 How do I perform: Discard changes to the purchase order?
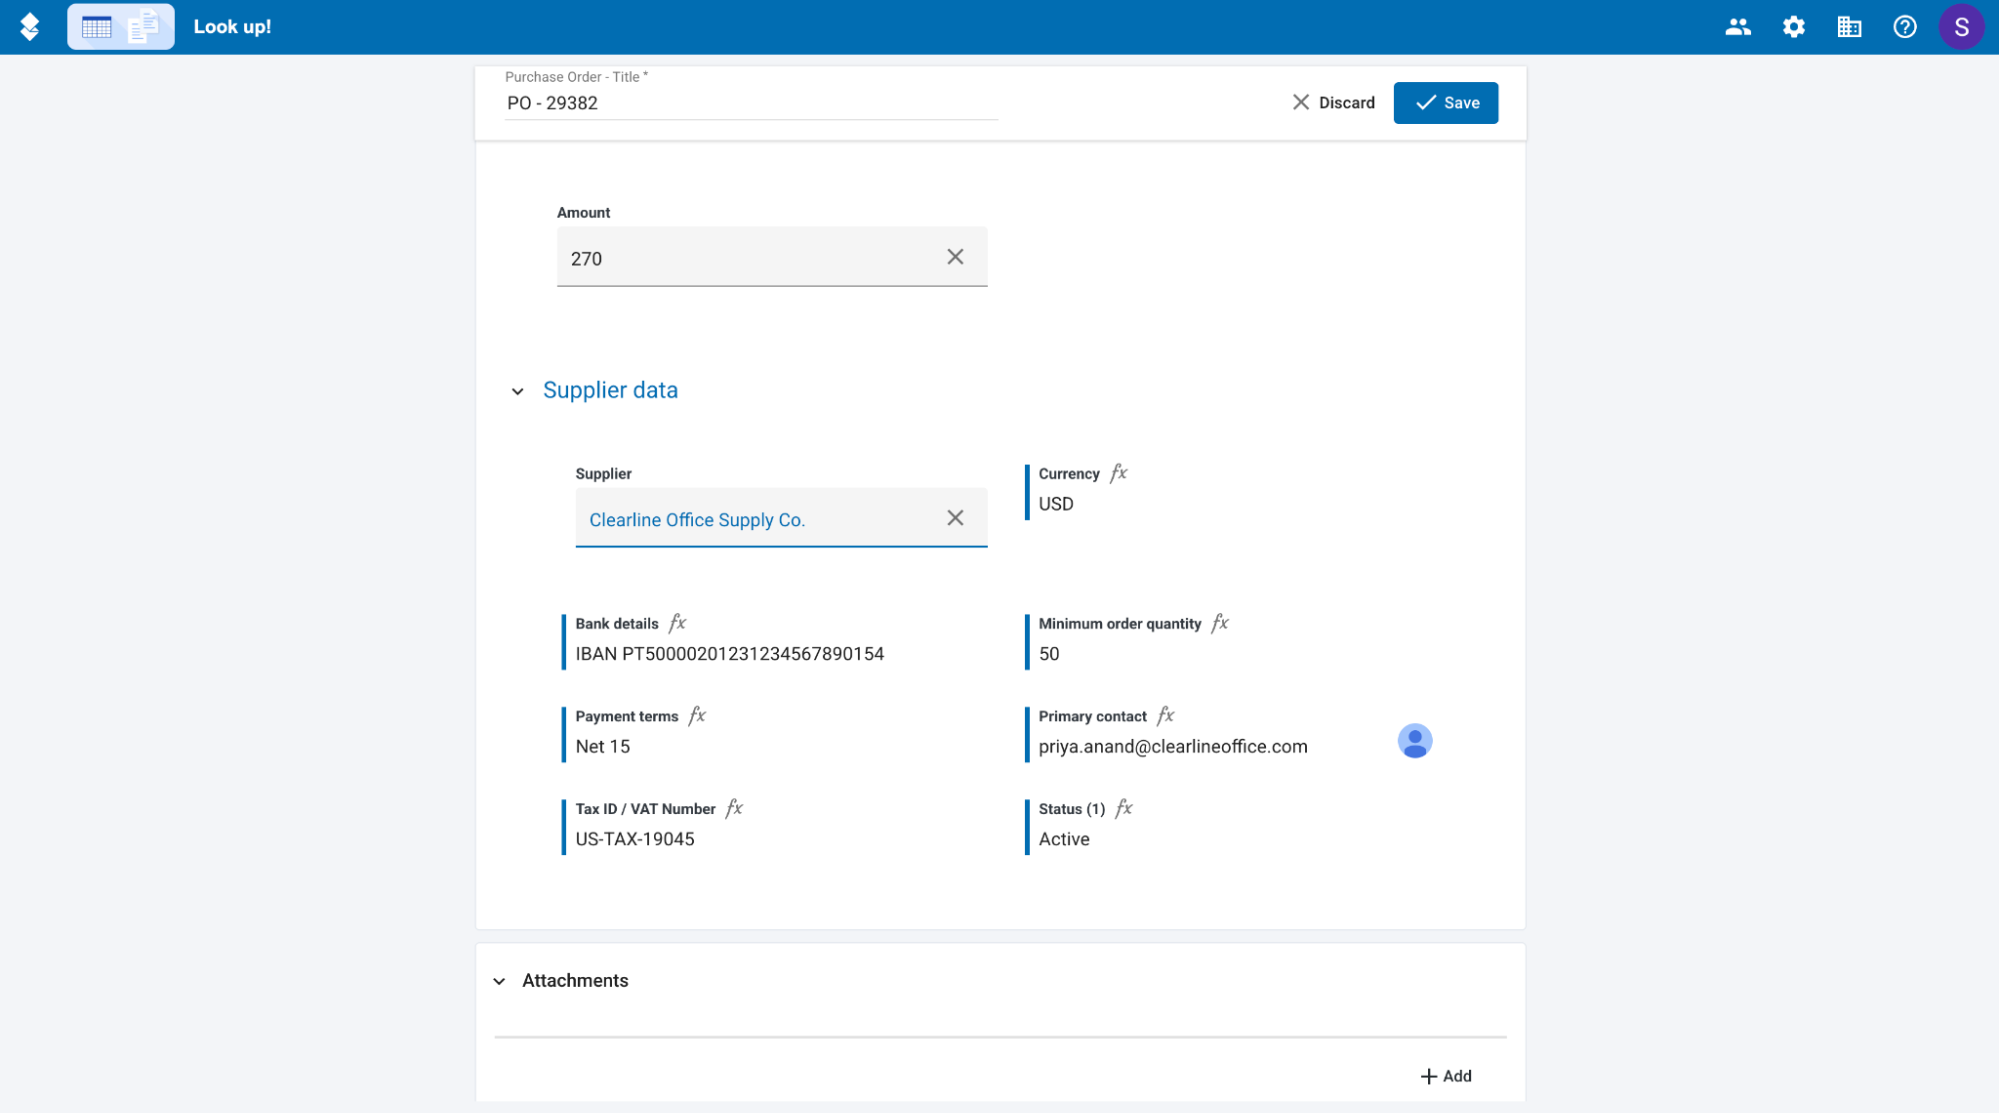1333,103
